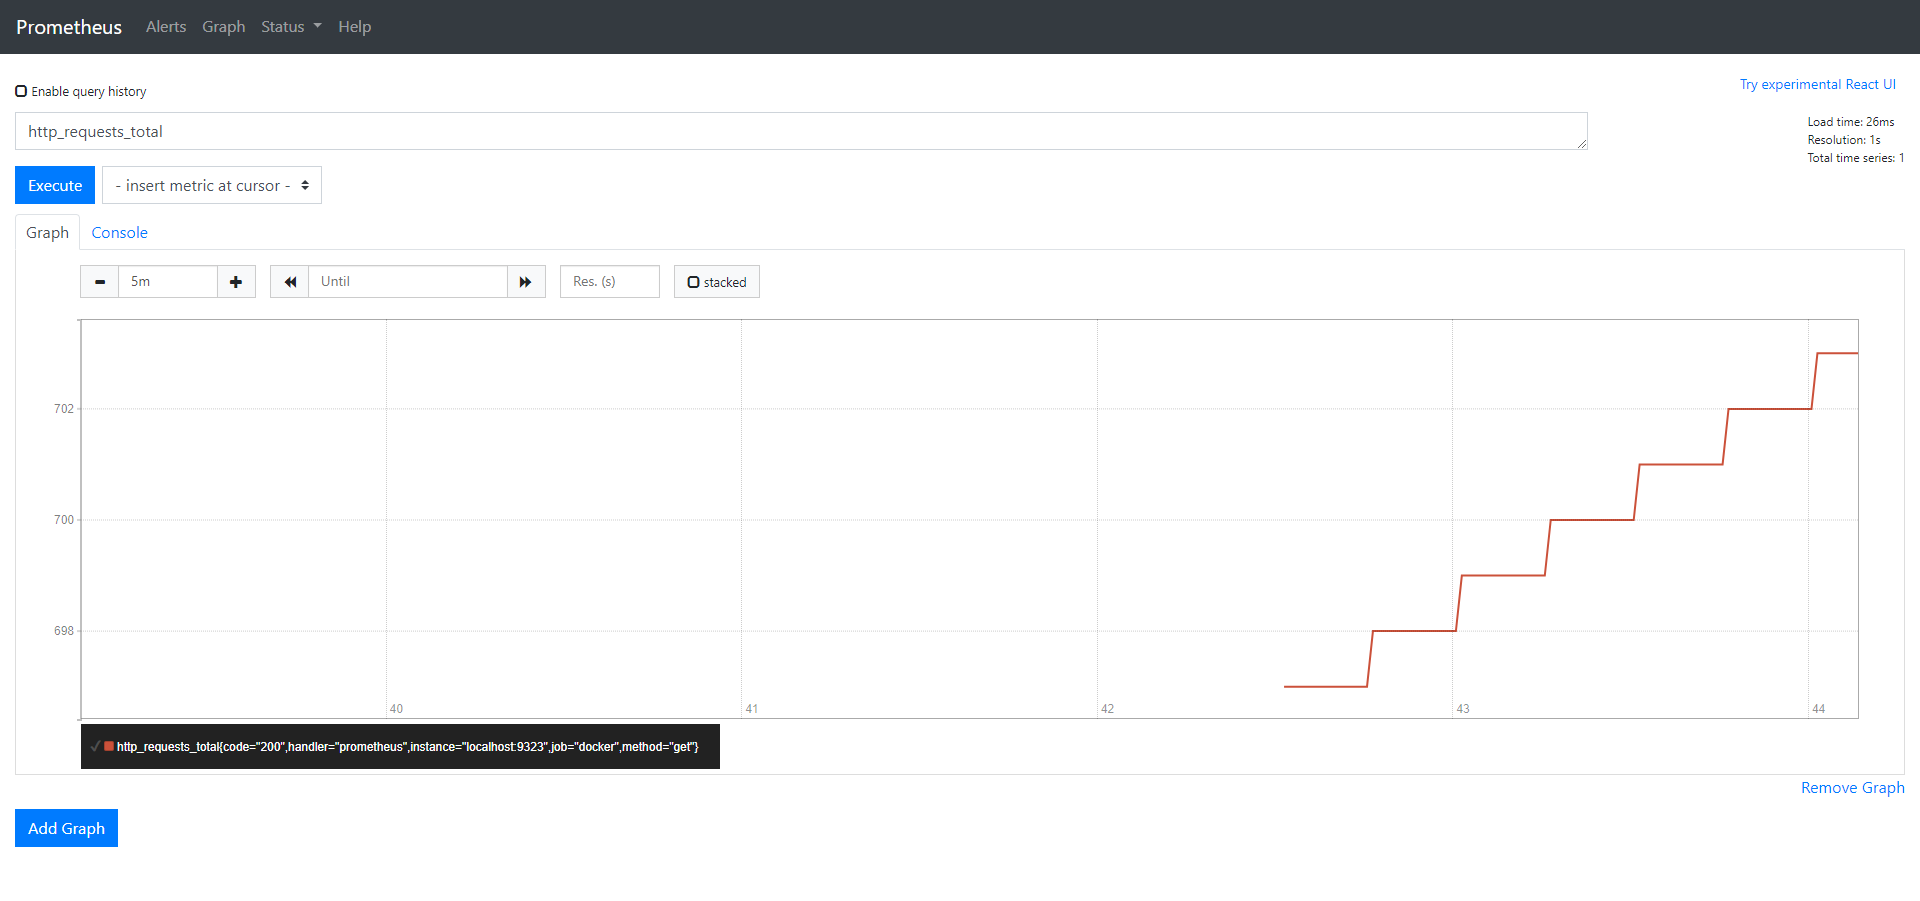Focus the http_requests_total query expression box
The image size is (1920, 901).
coord(801,131)
